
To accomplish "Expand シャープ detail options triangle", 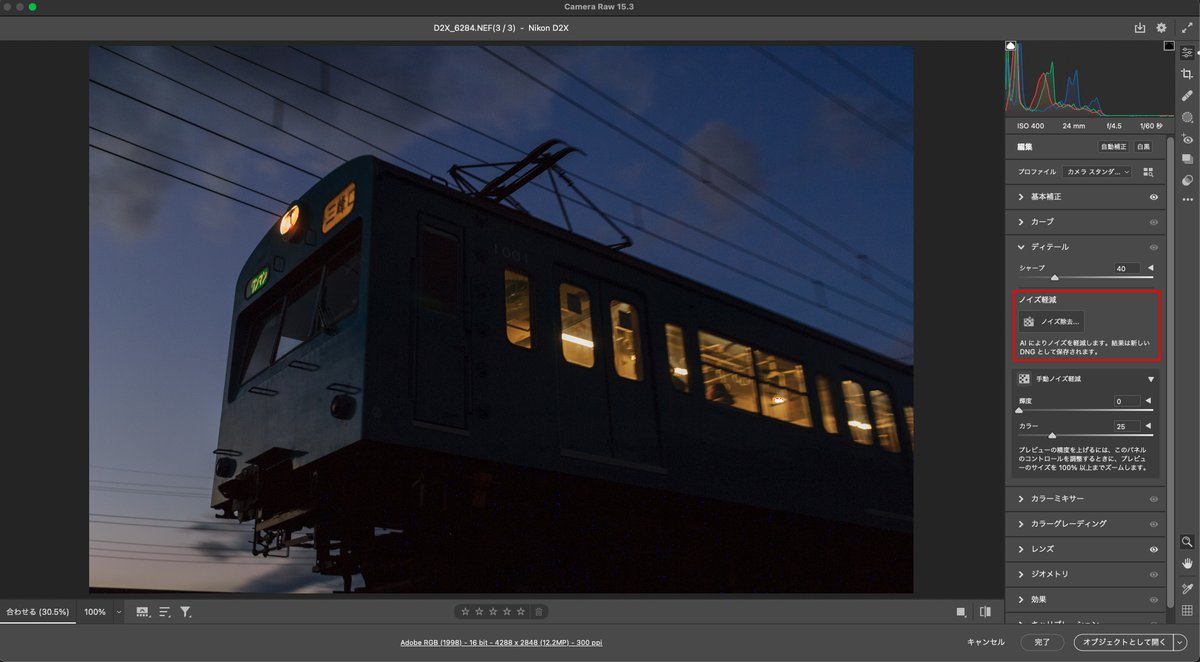I will coord(1150,268).
